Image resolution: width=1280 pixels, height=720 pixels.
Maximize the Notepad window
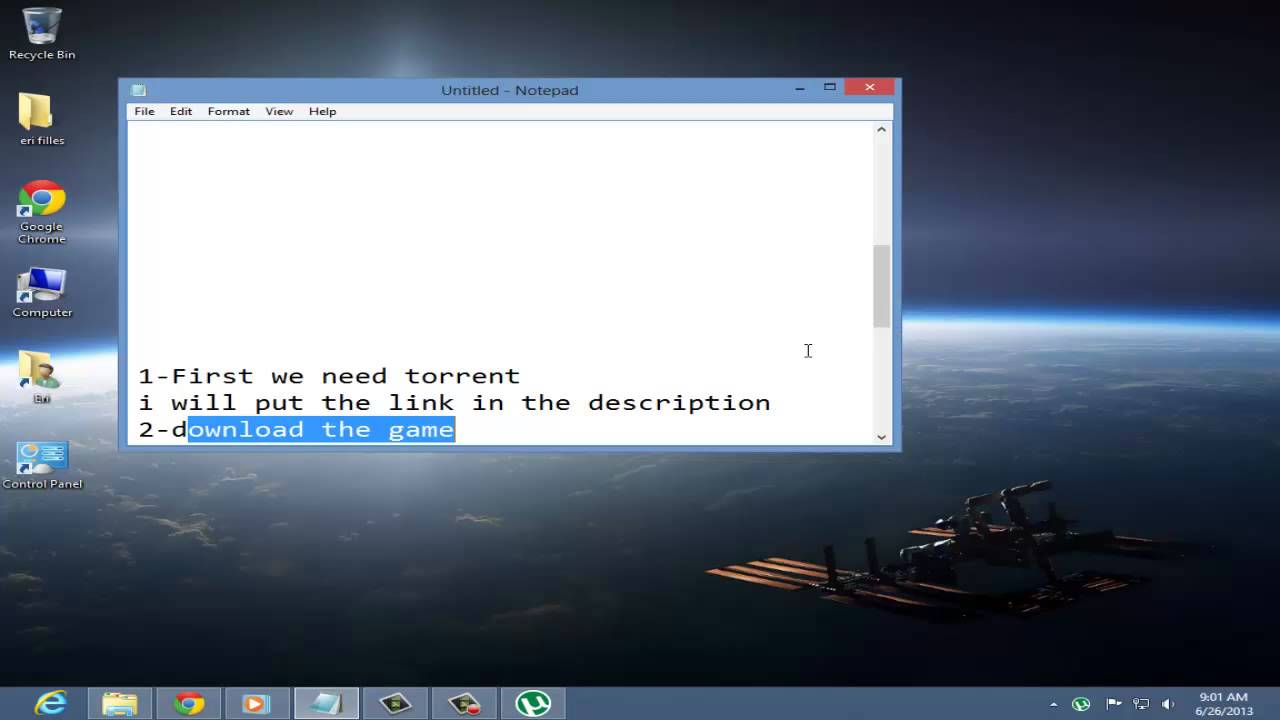[x=830, y=88]
